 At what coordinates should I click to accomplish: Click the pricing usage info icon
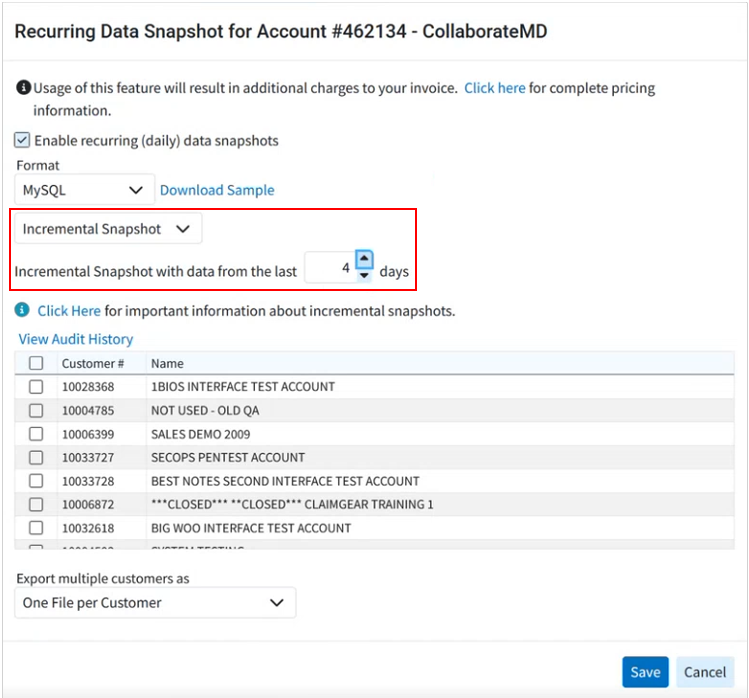tap(23, 88)
